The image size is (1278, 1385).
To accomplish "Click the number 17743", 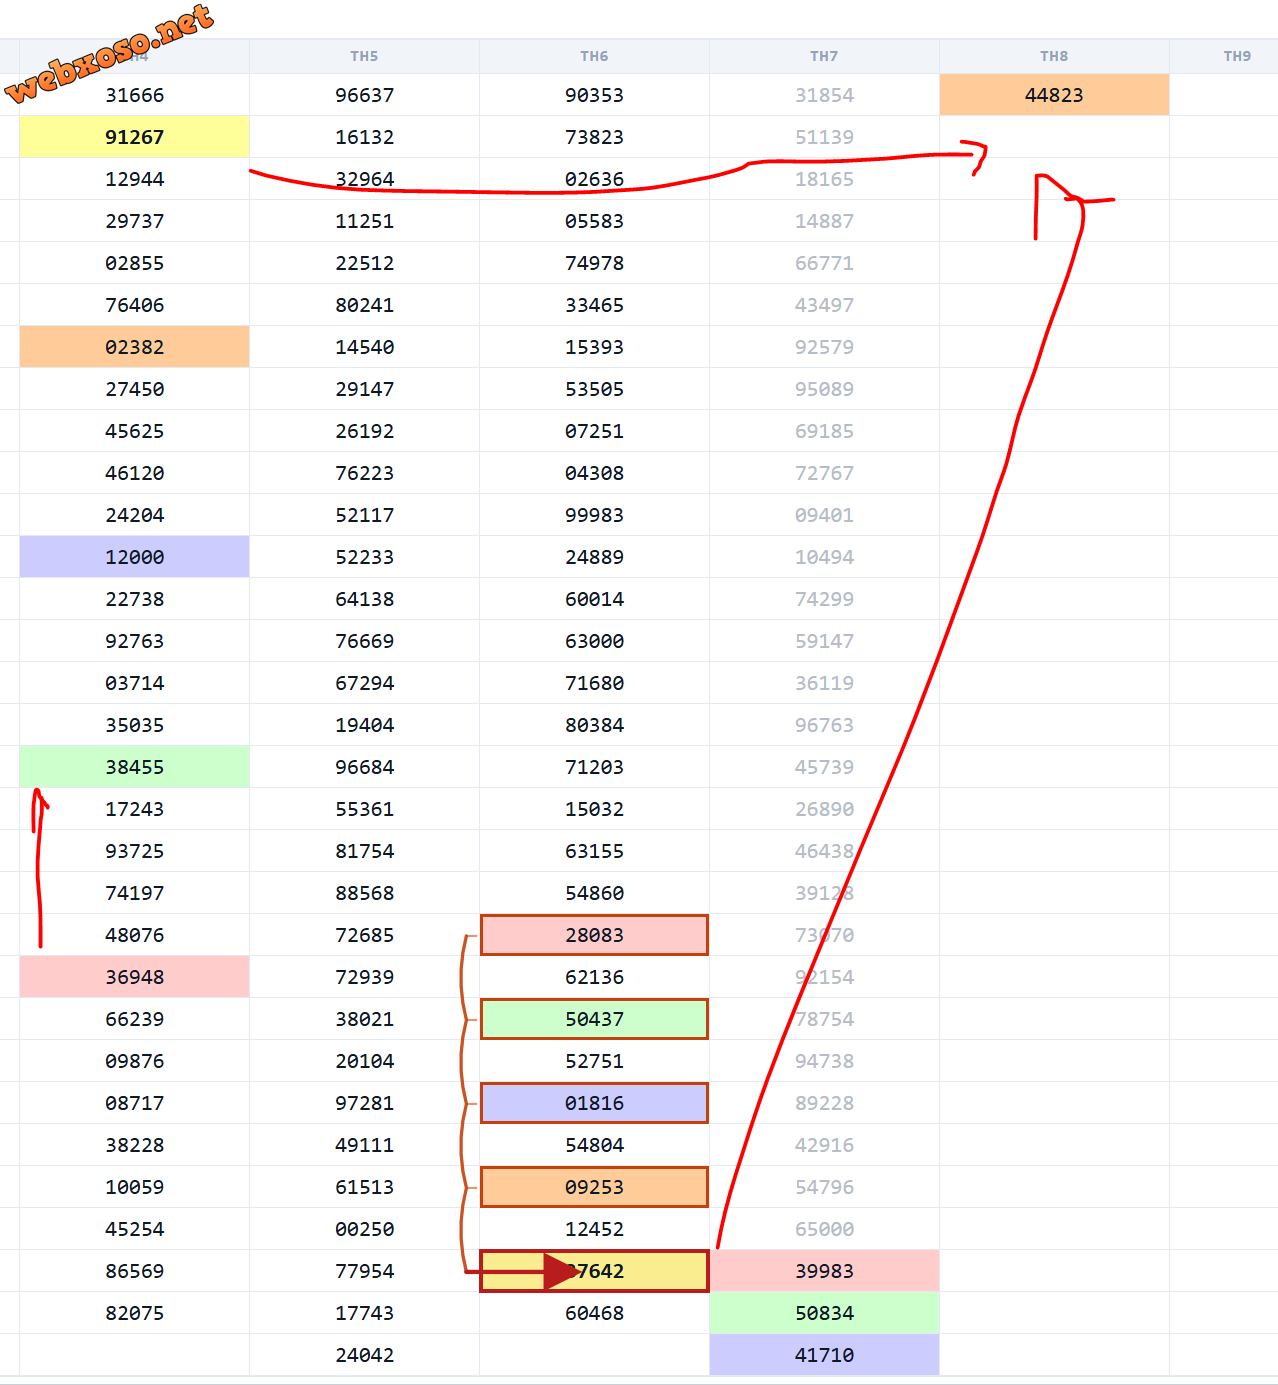I will pos(365,1313).
